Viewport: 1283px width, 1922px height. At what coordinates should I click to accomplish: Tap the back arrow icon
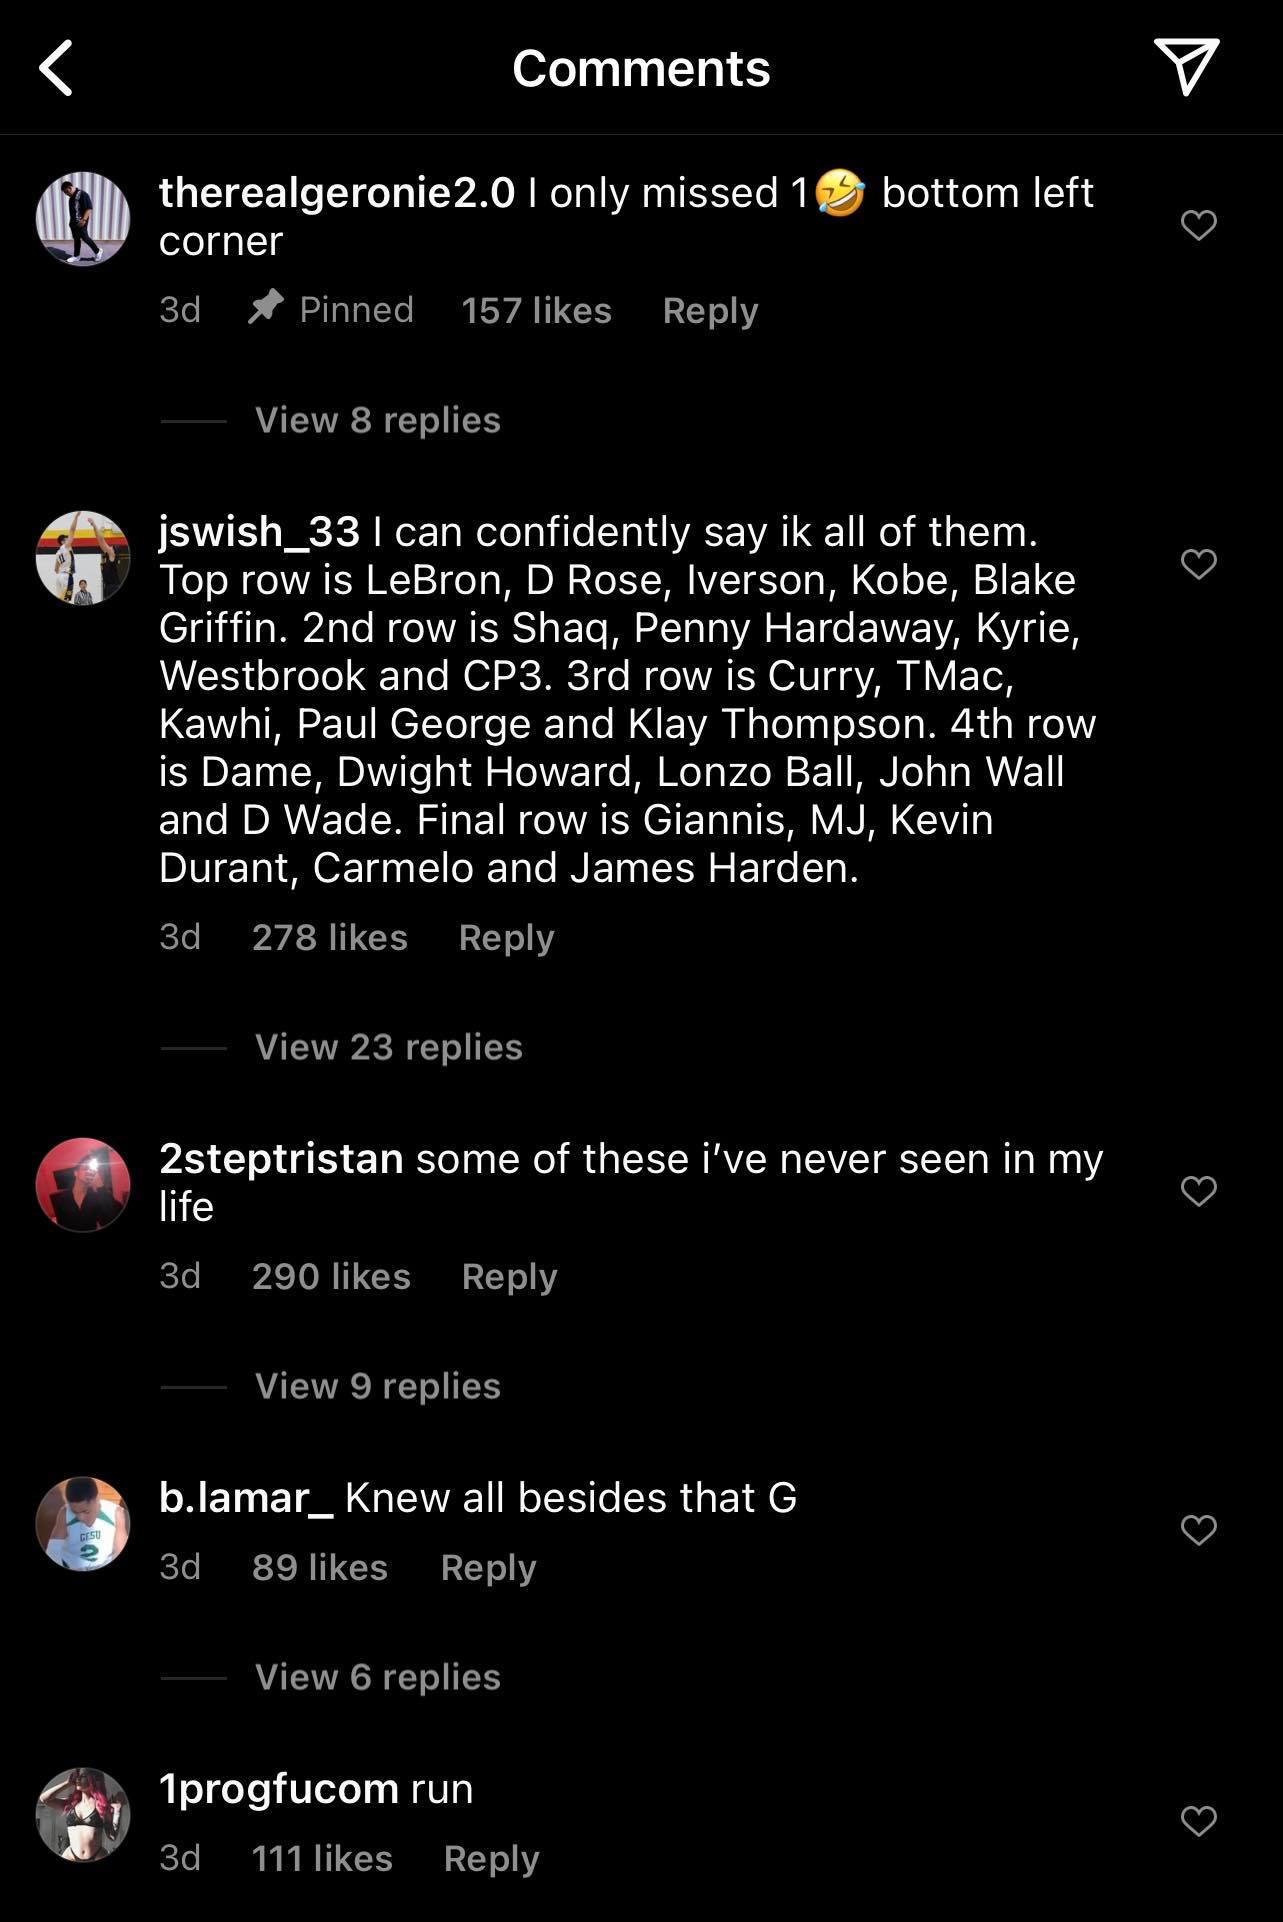(57, 68)
